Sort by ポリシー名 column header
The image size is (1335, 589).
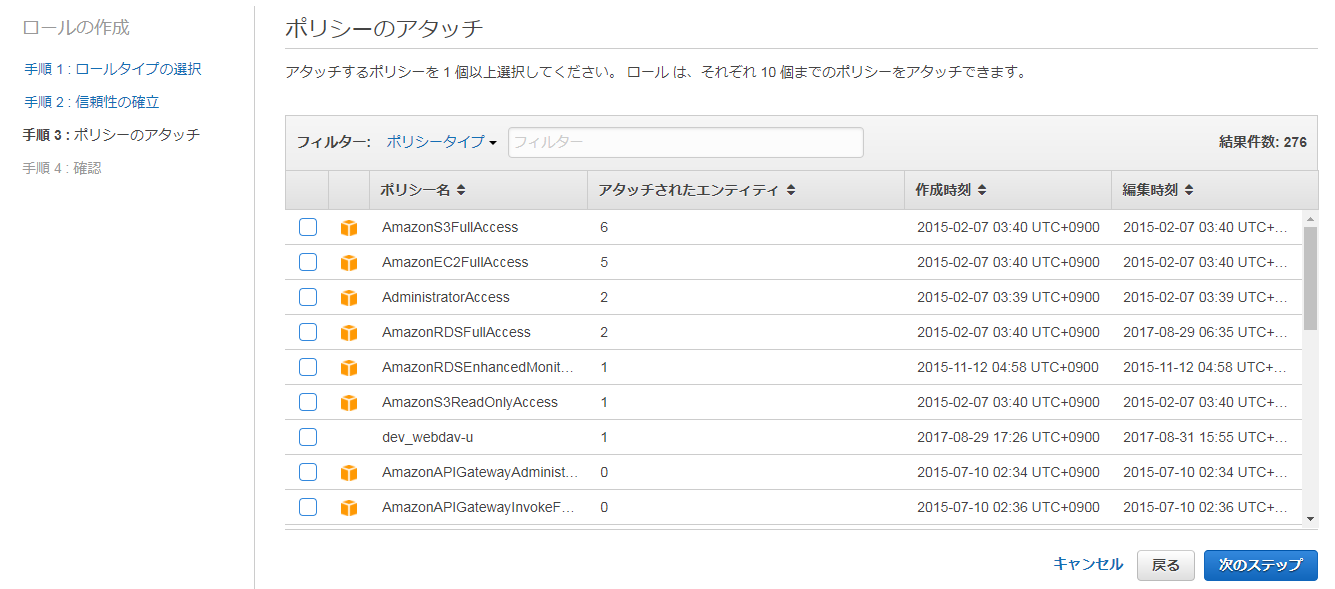(422, 190)
